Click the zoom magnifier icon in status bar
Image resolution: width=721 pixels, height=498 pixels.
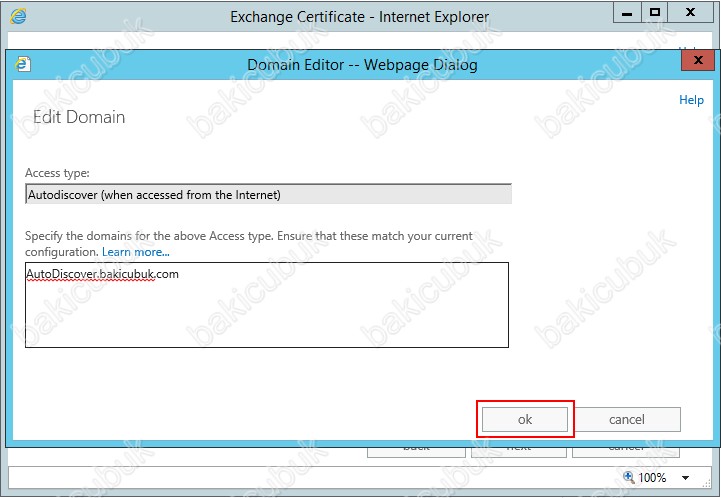tap(628, 476)
